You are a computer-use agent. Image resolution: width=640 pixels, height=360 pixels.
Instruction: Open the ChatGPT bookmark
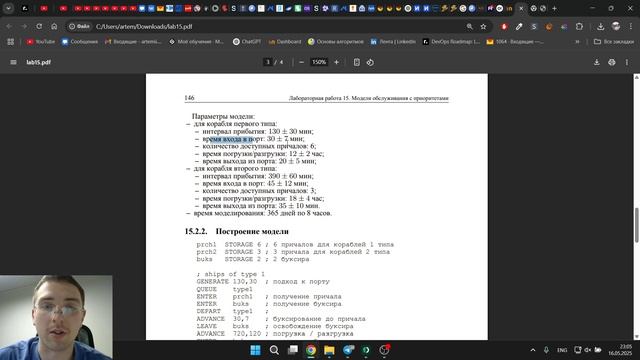coord(247,42)
